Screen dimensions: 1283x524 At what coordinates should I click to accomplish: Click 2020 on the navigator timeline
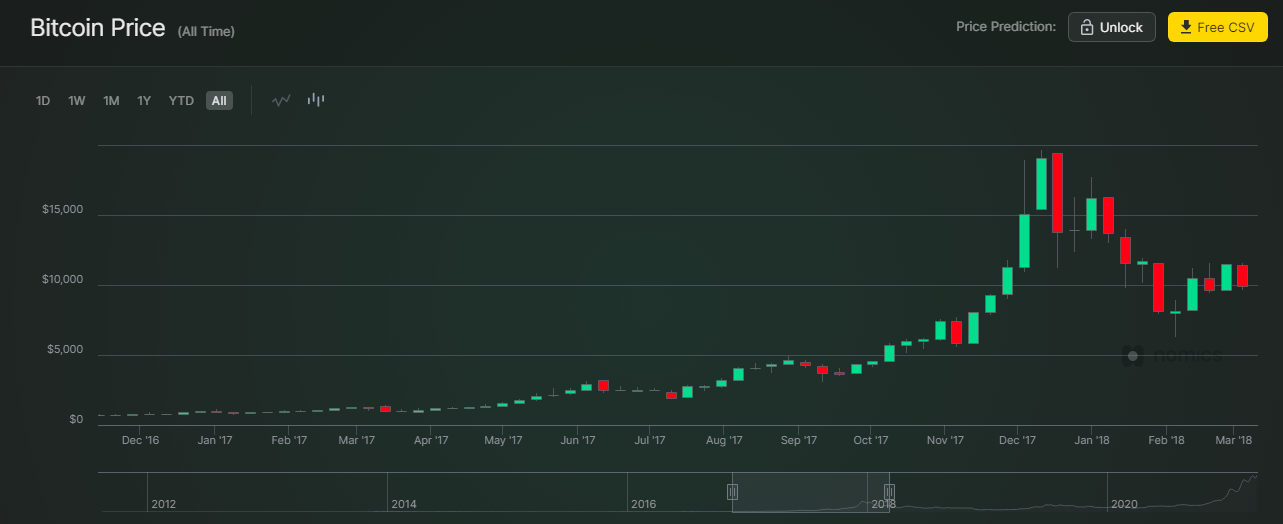point(1125,504)
